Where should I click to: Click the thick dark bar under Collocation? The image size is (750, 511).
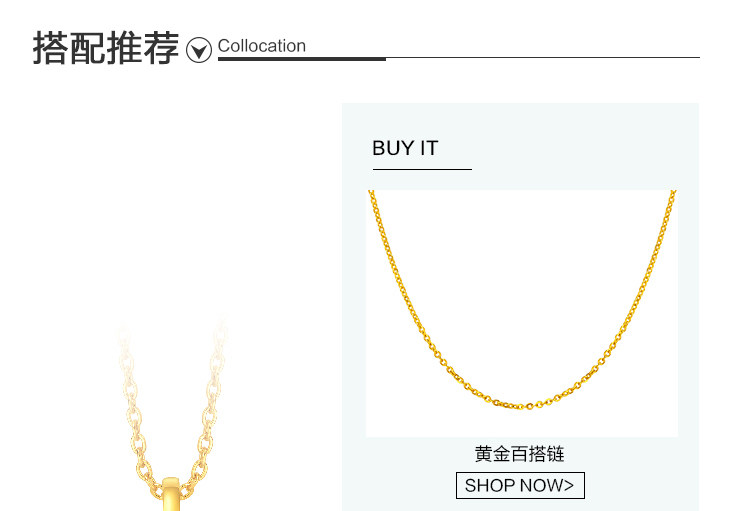(x=302, y=59)
